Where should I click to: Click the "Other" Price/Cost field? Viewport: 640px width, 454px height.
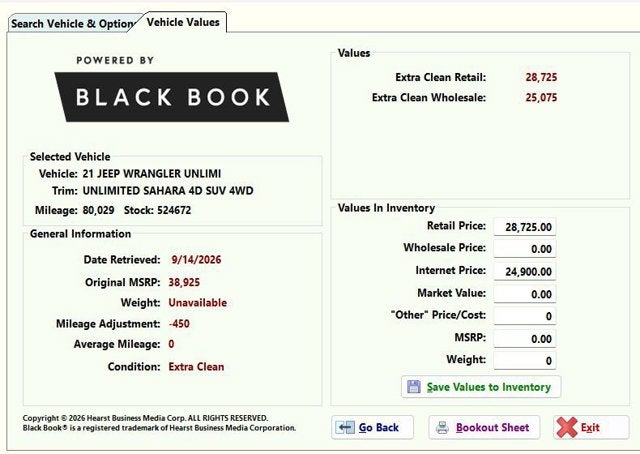[x=524, y=316]
